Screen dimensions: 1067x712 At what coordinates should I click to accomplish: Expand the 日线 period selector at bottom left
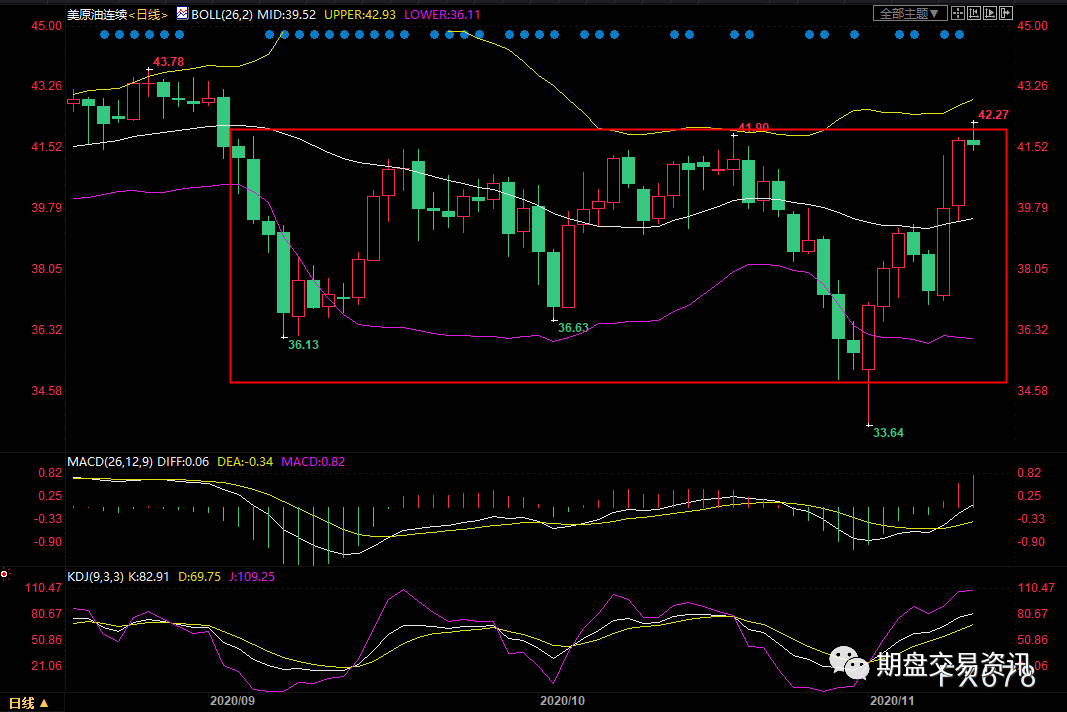[x=23, y=702]
